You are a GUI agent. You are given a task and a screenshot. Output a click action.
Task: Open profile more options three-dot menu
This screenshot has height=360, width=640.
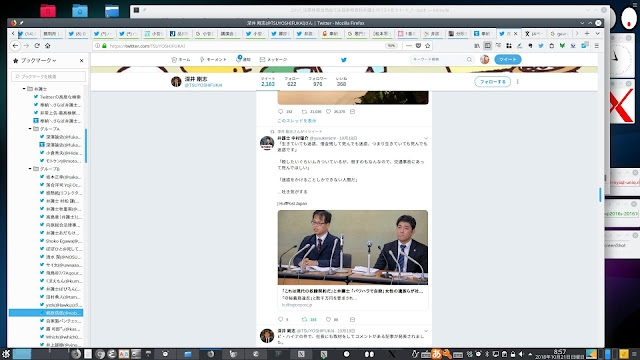point(518,82)
